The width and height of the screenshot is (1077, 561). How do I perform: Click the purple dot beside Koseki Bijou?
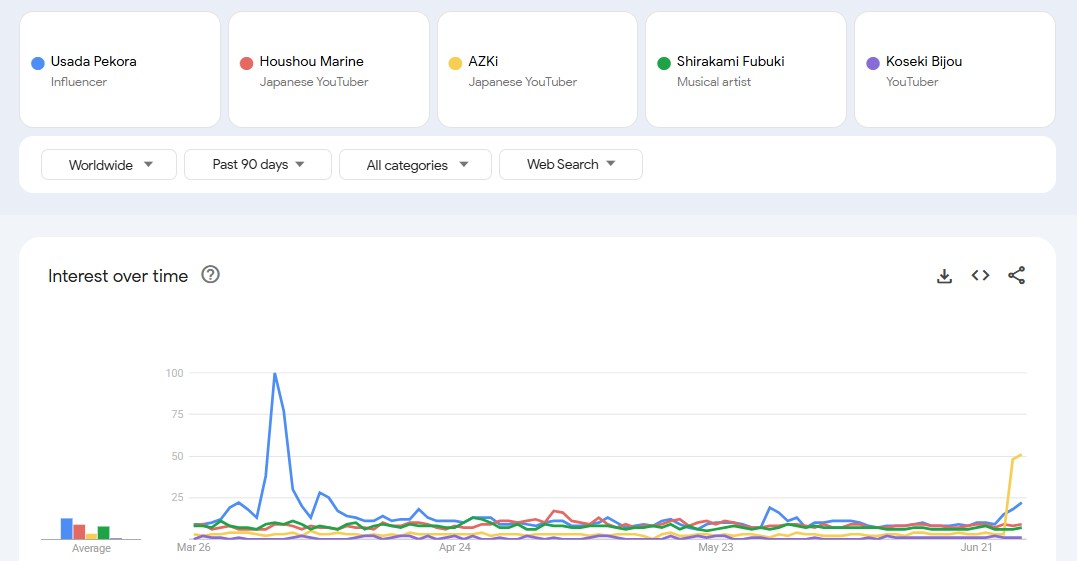873,63
